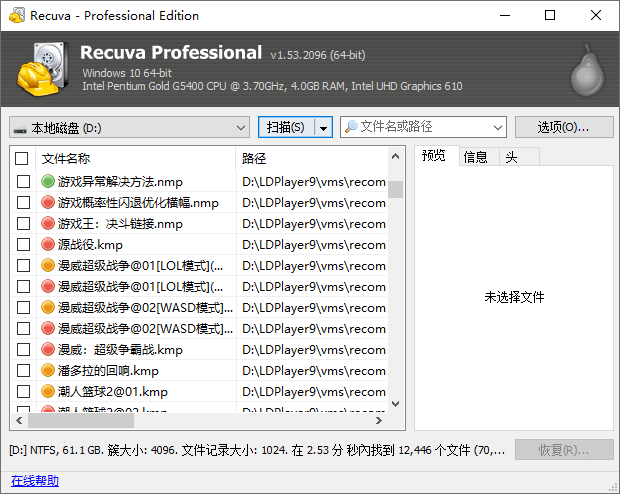Select the file name 源战役.kmp
The width and height of the screenshot is (620, 494).
[x=90, y=245]
